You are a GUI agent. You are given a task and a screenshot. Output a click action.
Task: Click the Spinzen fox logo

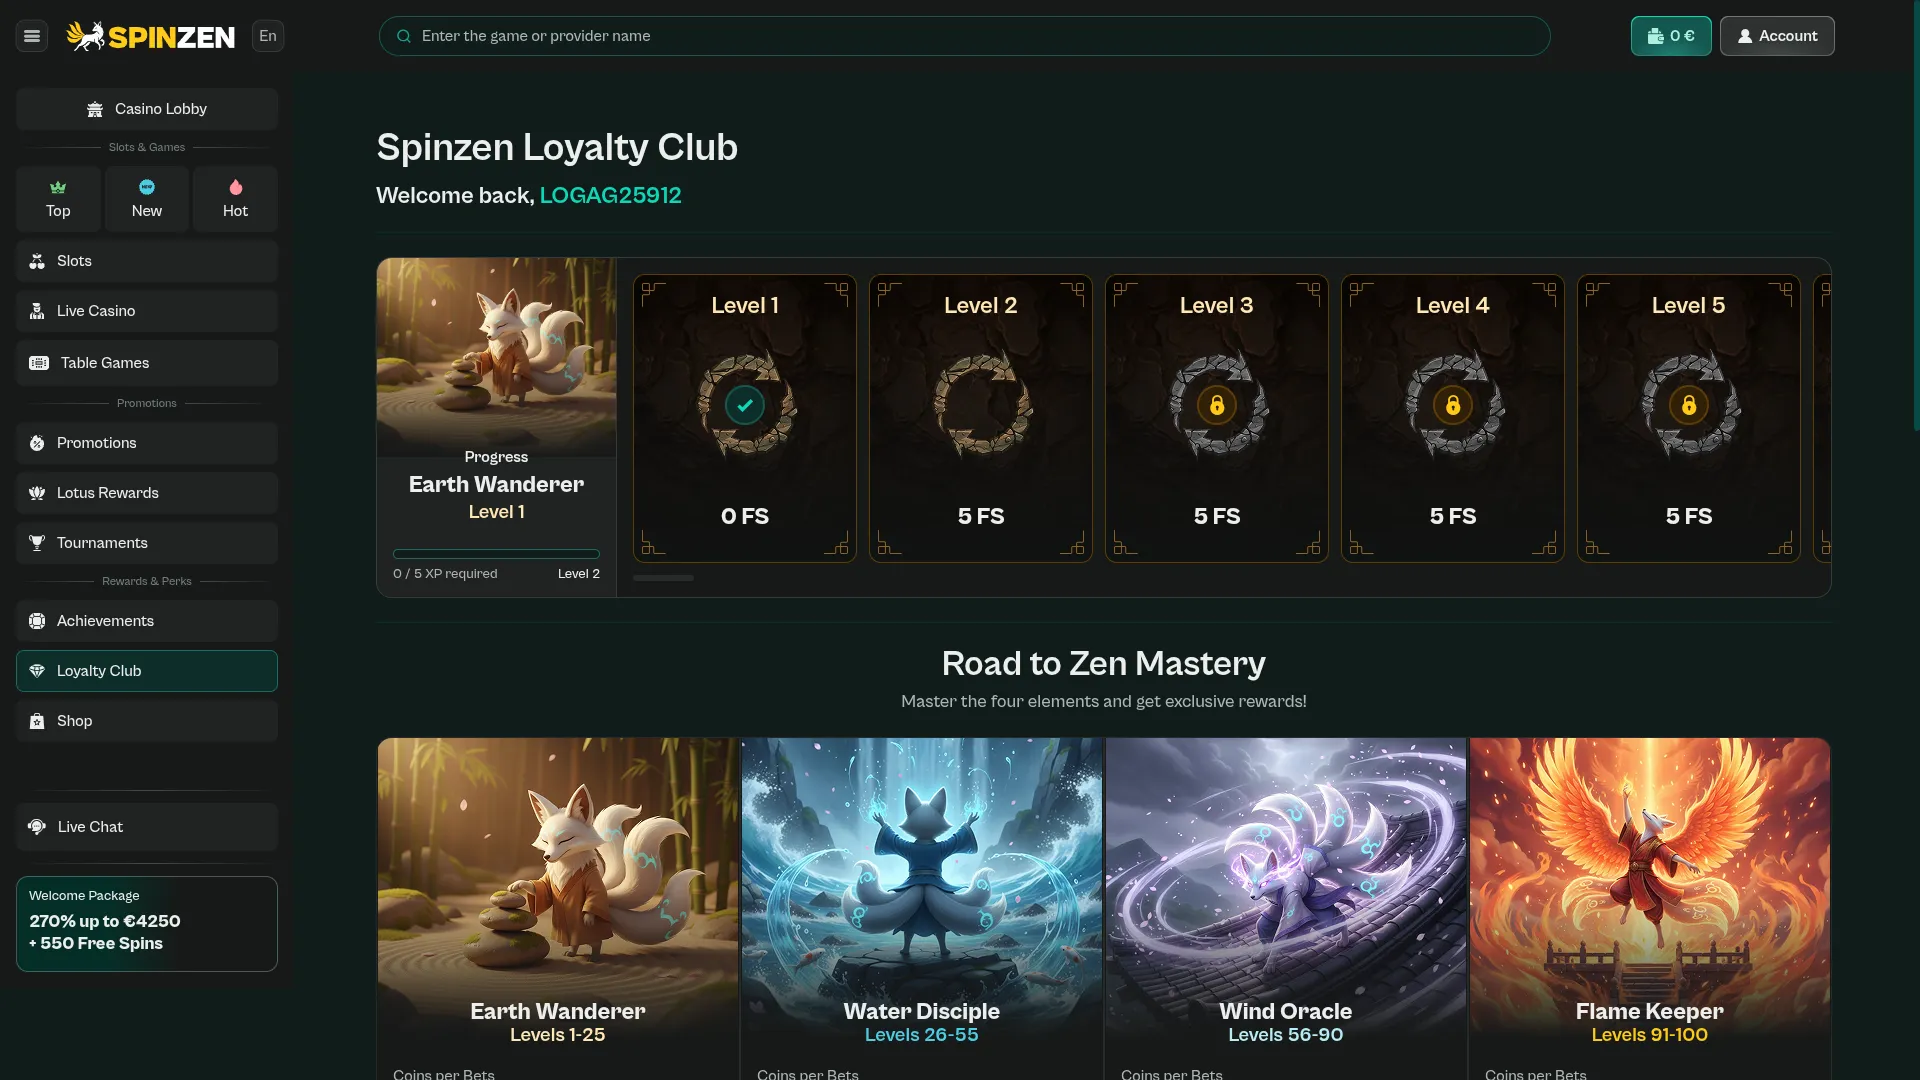pos(86,36)
